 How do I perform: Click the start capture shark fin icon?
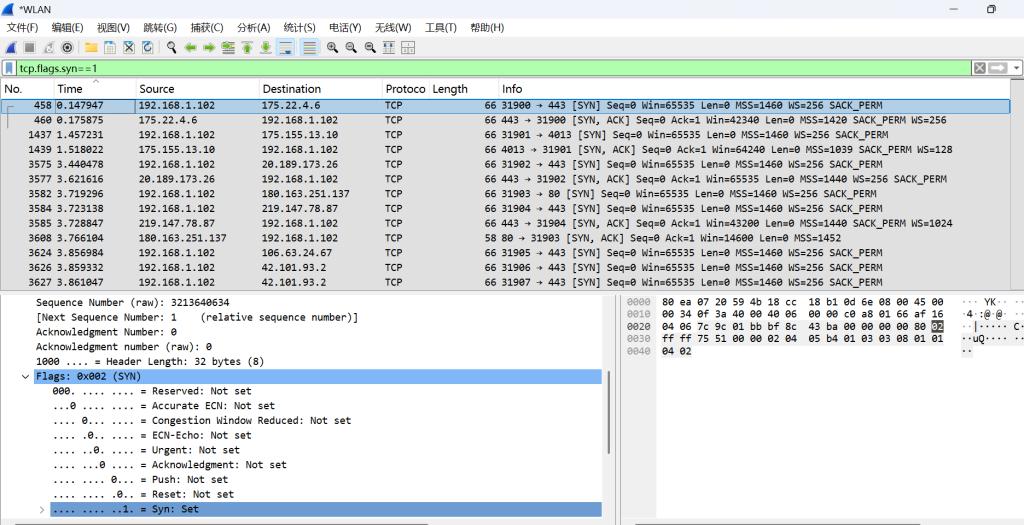coord(11,48)
